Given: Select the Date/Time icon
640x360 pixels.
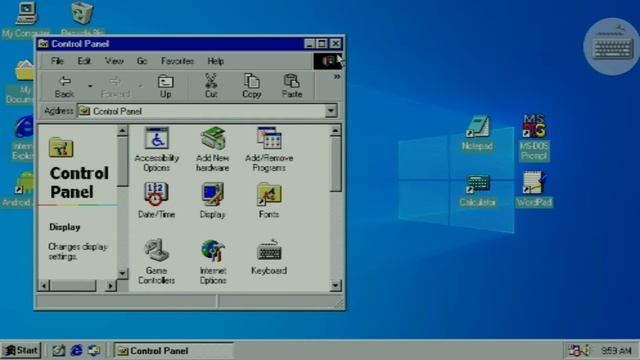Looking at the screenshot, I should [156, 201].
